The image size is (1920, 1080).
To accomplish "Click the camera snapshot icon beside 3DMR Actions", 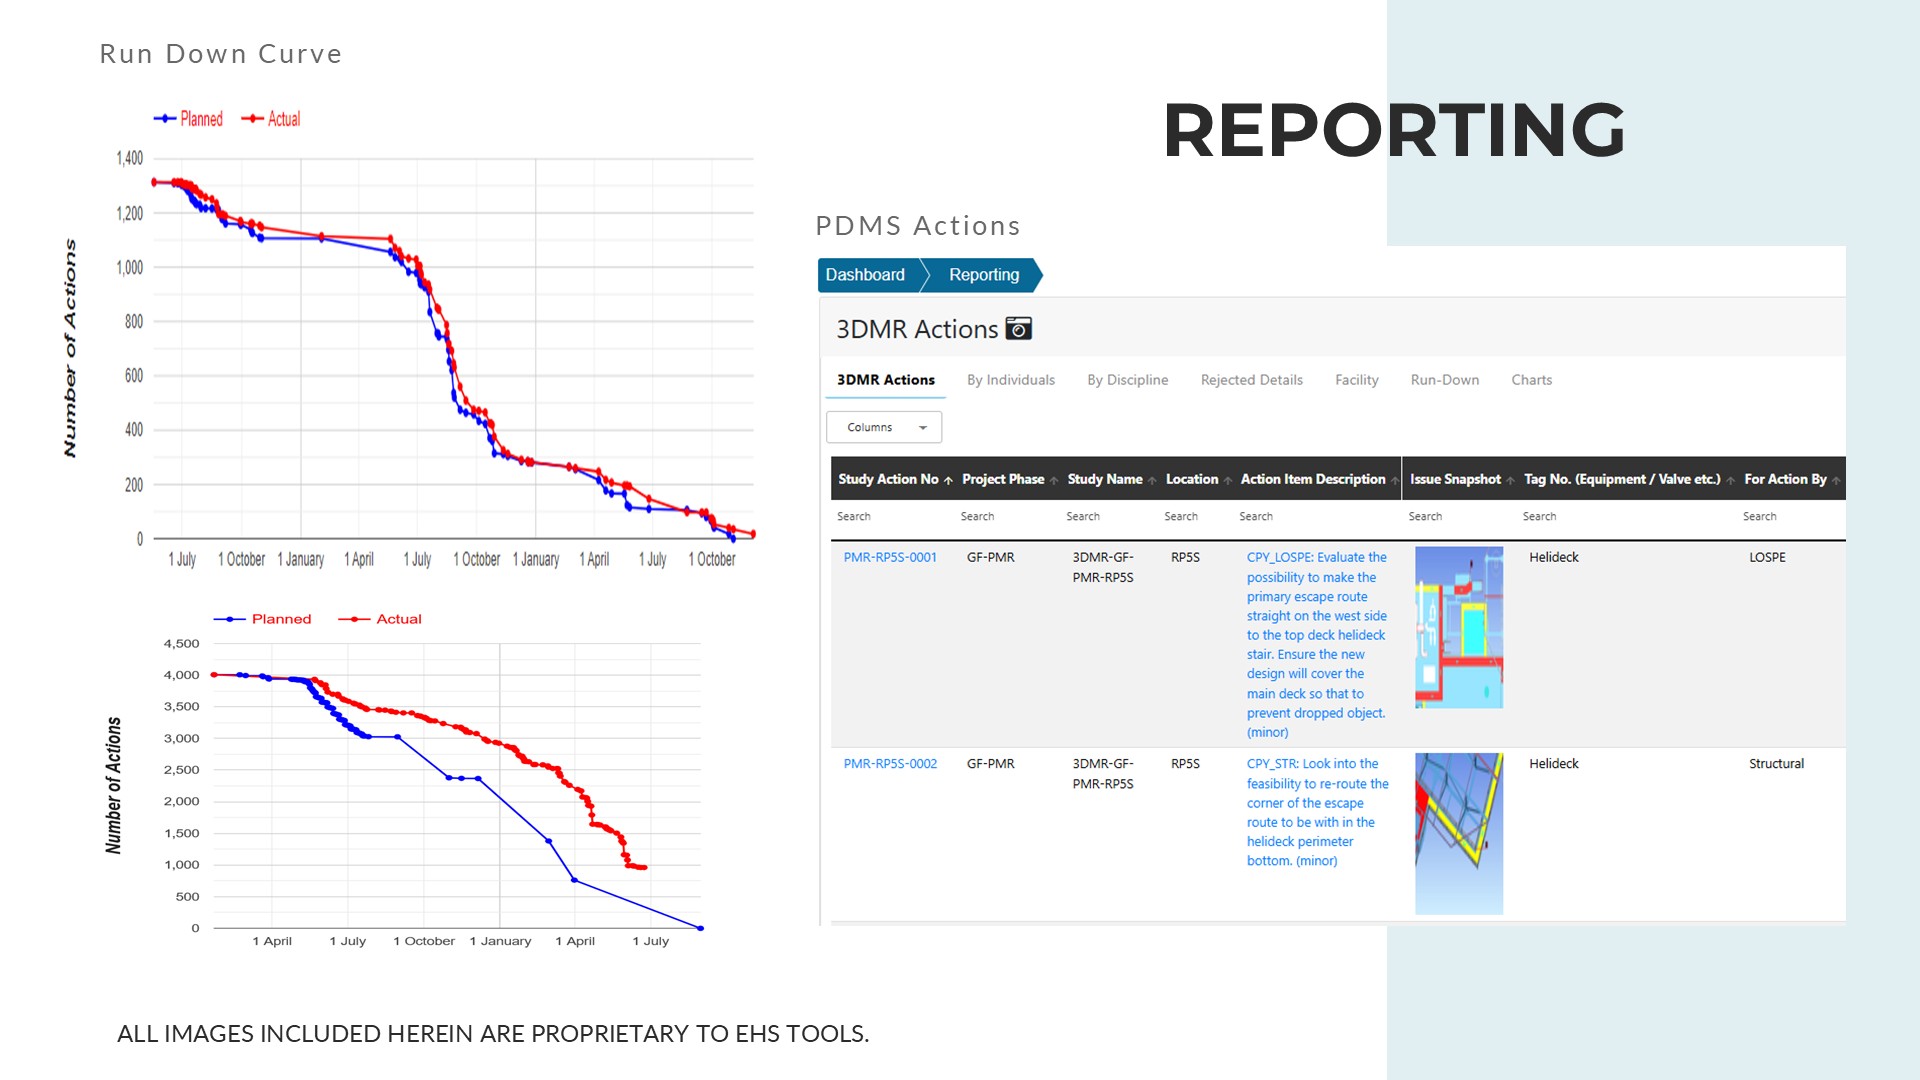I will (x=1018, y=329).
